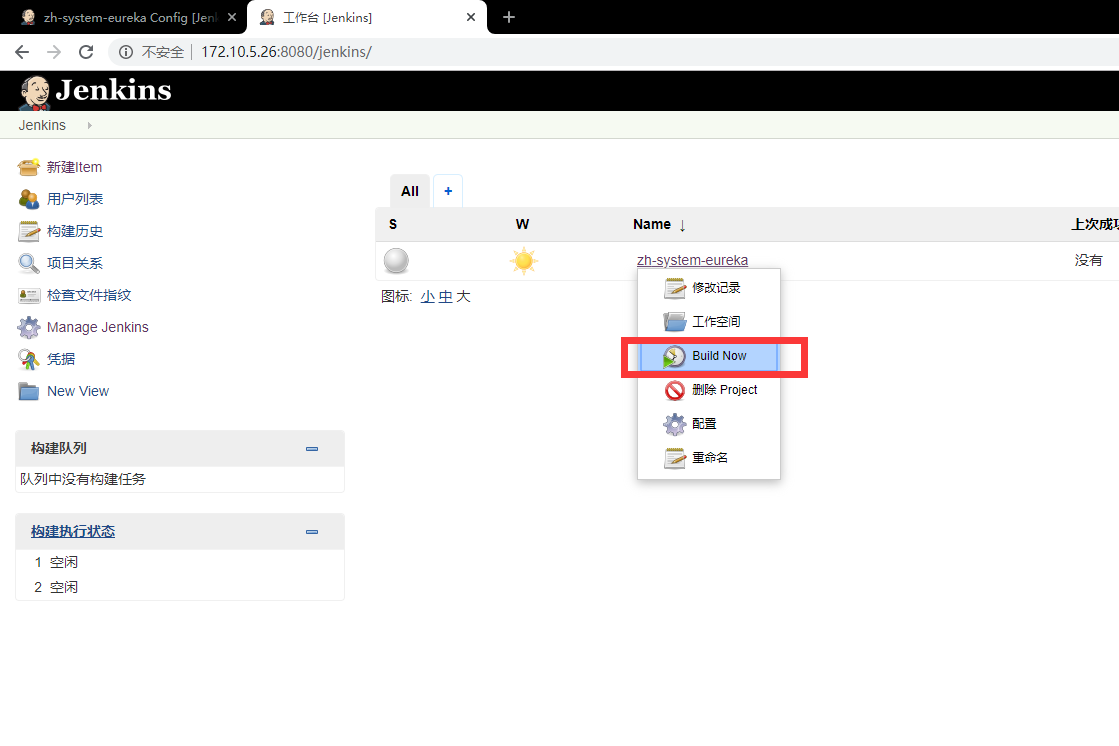Open the 构建历史 link
Screen dimensions: 1119x746
pyautogui.click(x=75, y=231)
